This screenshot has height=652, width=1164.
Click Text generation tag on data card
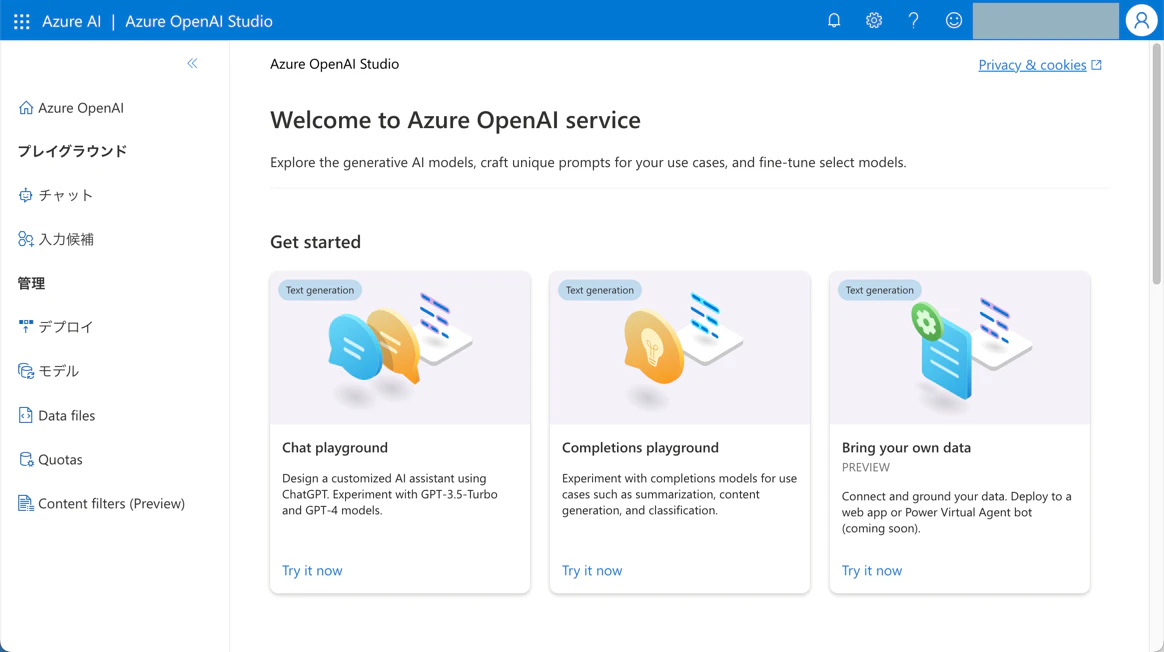click(880, 290)
